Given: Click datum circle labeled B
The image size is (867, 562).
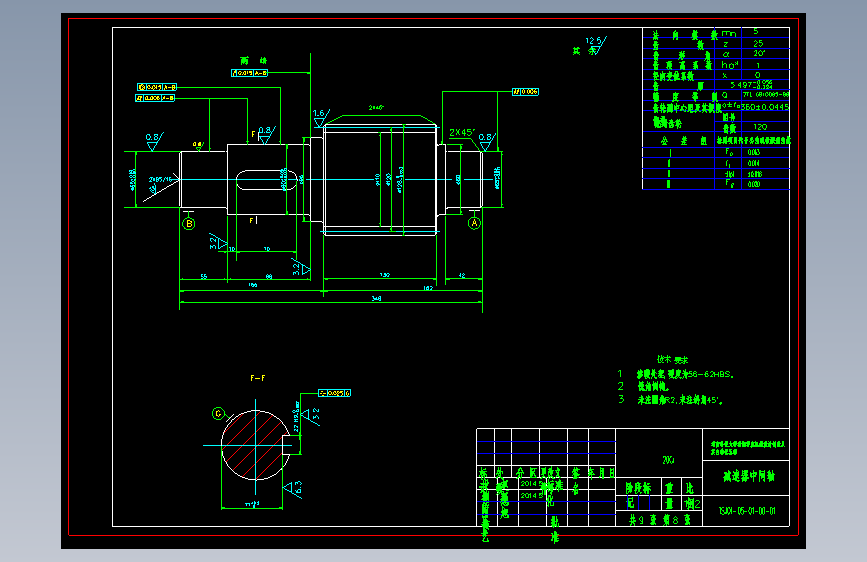Looking at the screenshot, I should point(189,224).
